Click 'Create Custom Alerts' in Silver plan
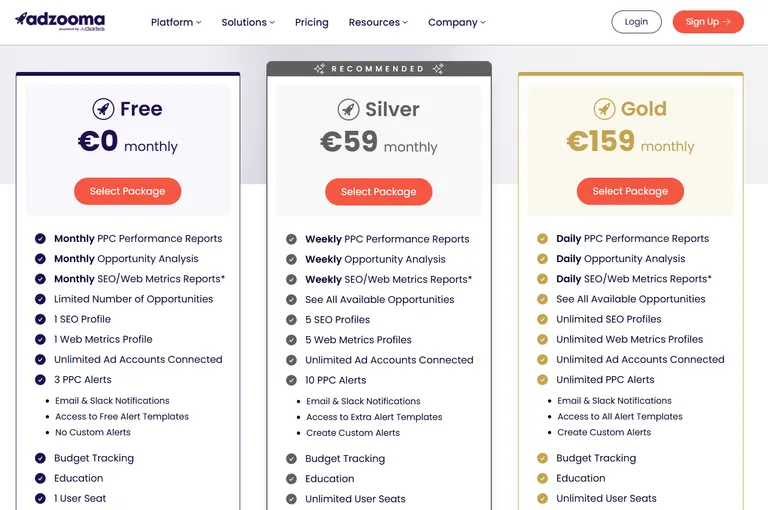This screenshot has width=768, height=510. click(x=353, y=433)
